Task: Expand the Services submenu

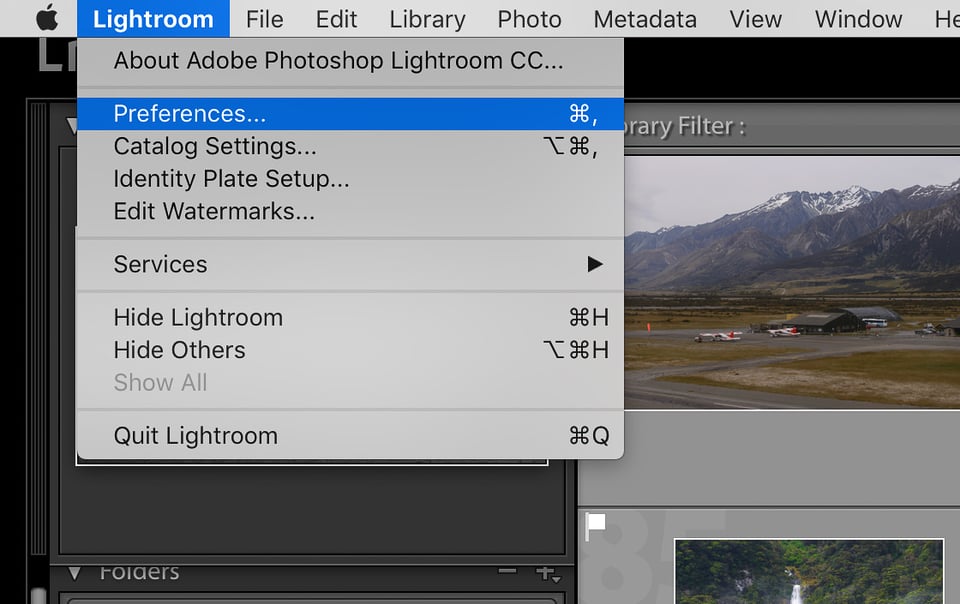Action: click(x=350, y=264)
